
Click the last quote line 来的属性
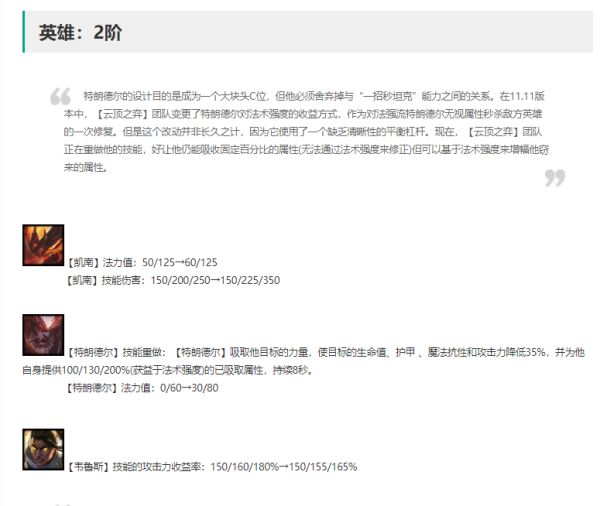(x=86, y=167)
